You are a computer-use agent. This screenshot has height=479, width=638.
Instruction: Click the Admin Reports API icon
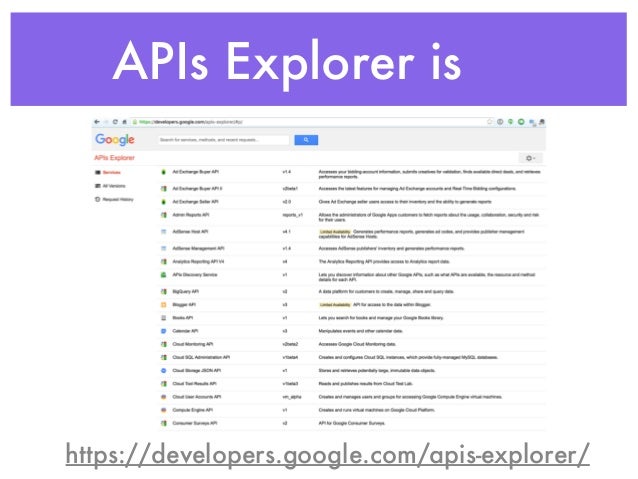point(164,215)
